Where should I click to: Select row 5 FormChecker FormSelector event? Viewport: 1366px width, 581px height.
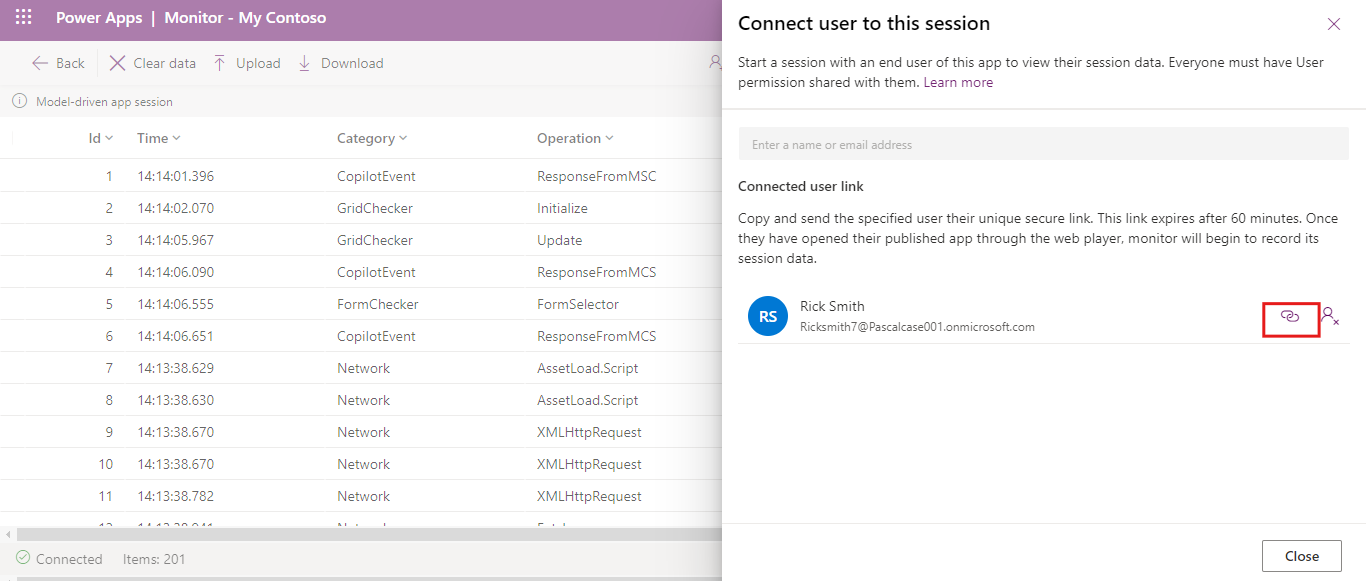pos(377,304)
